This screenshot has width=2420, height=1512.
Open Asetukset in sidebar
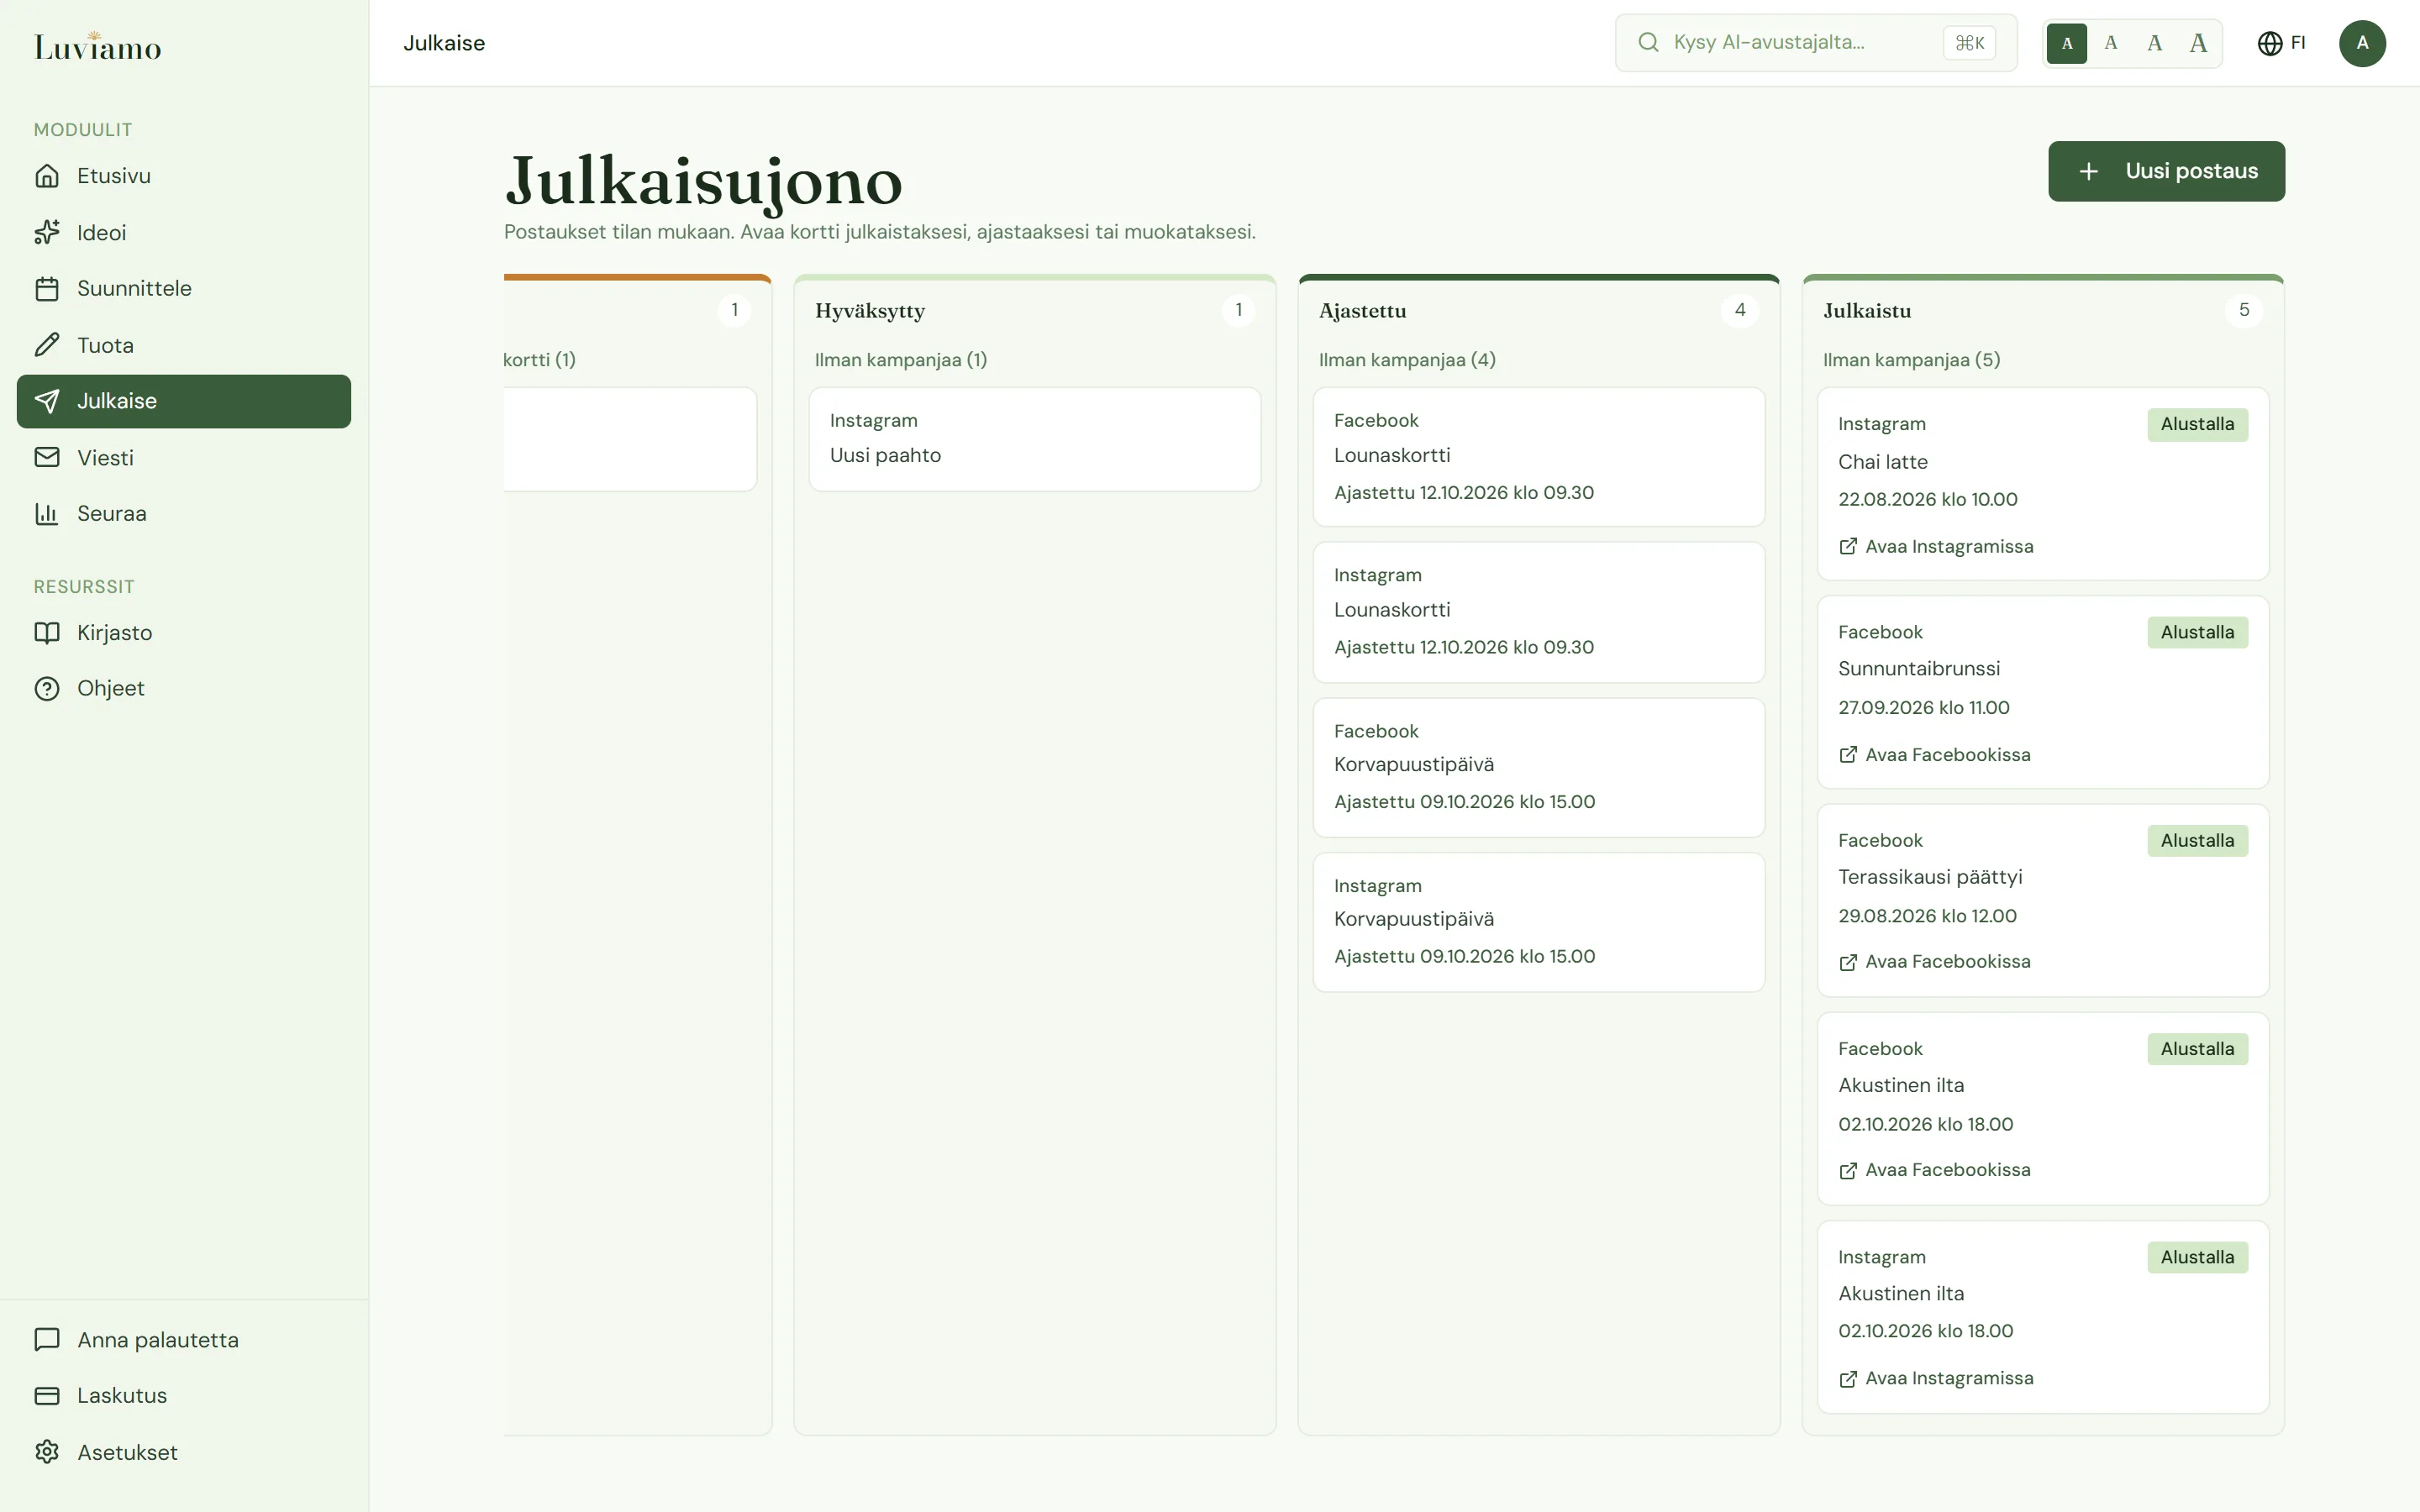[x=184, y=1452]
